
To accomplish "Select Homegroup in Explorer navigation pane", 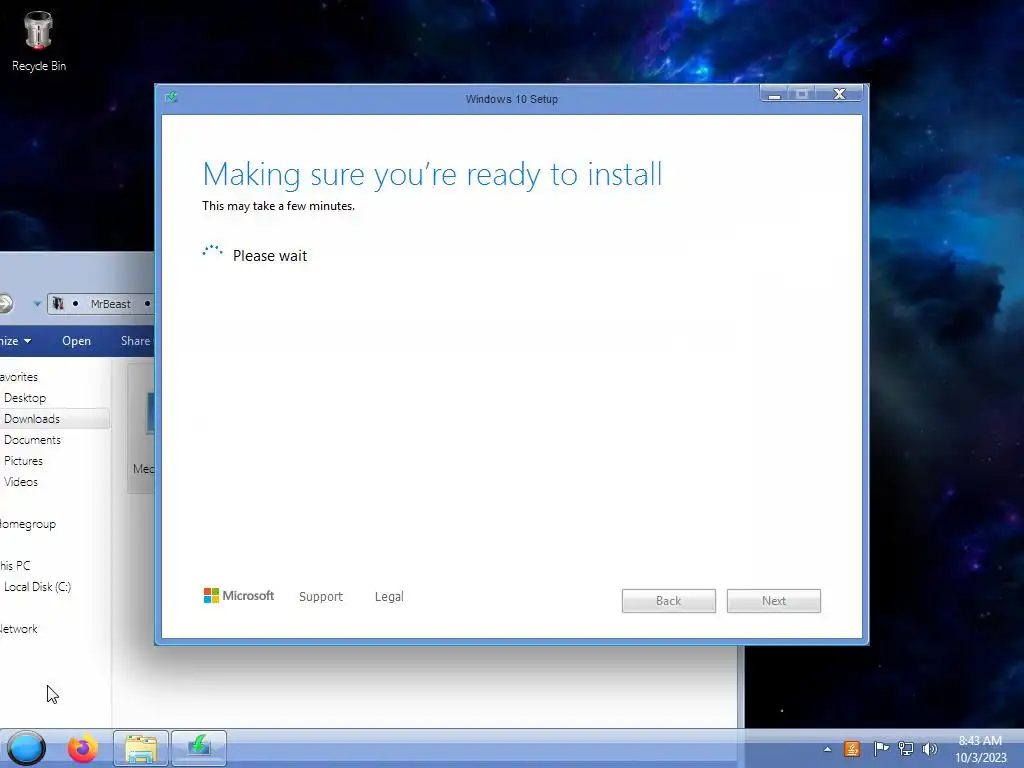I will click(x=28, y=524).
